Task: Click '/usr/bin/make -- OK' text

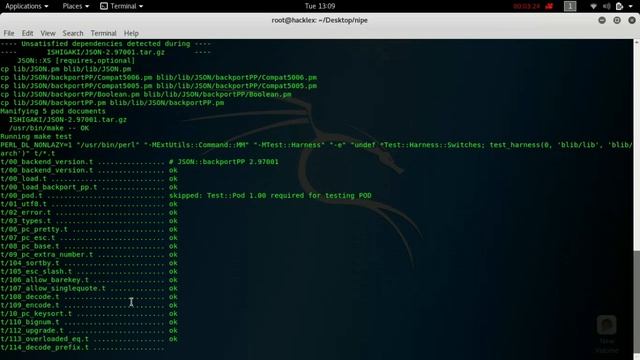Action: (49, 128)
